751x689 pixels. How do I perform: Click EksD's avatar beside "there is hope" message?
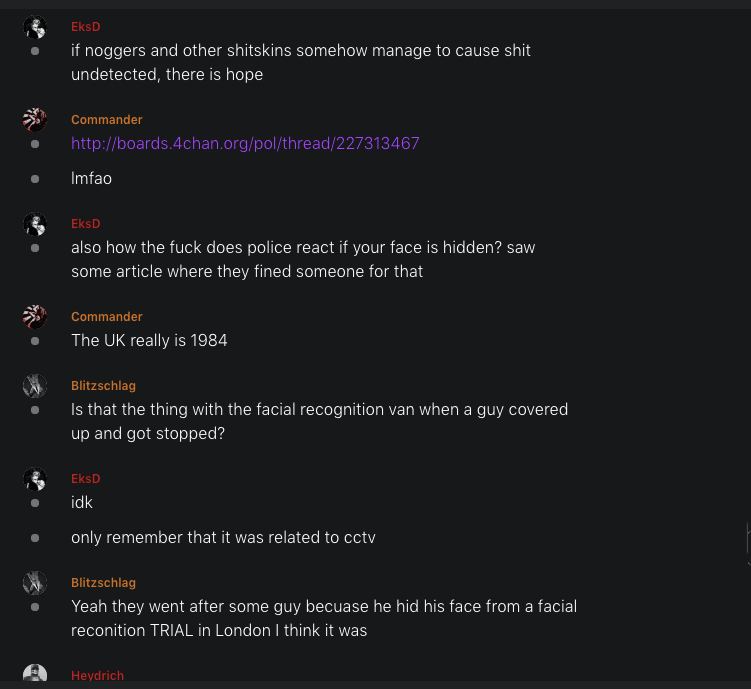tap(35, 28)
